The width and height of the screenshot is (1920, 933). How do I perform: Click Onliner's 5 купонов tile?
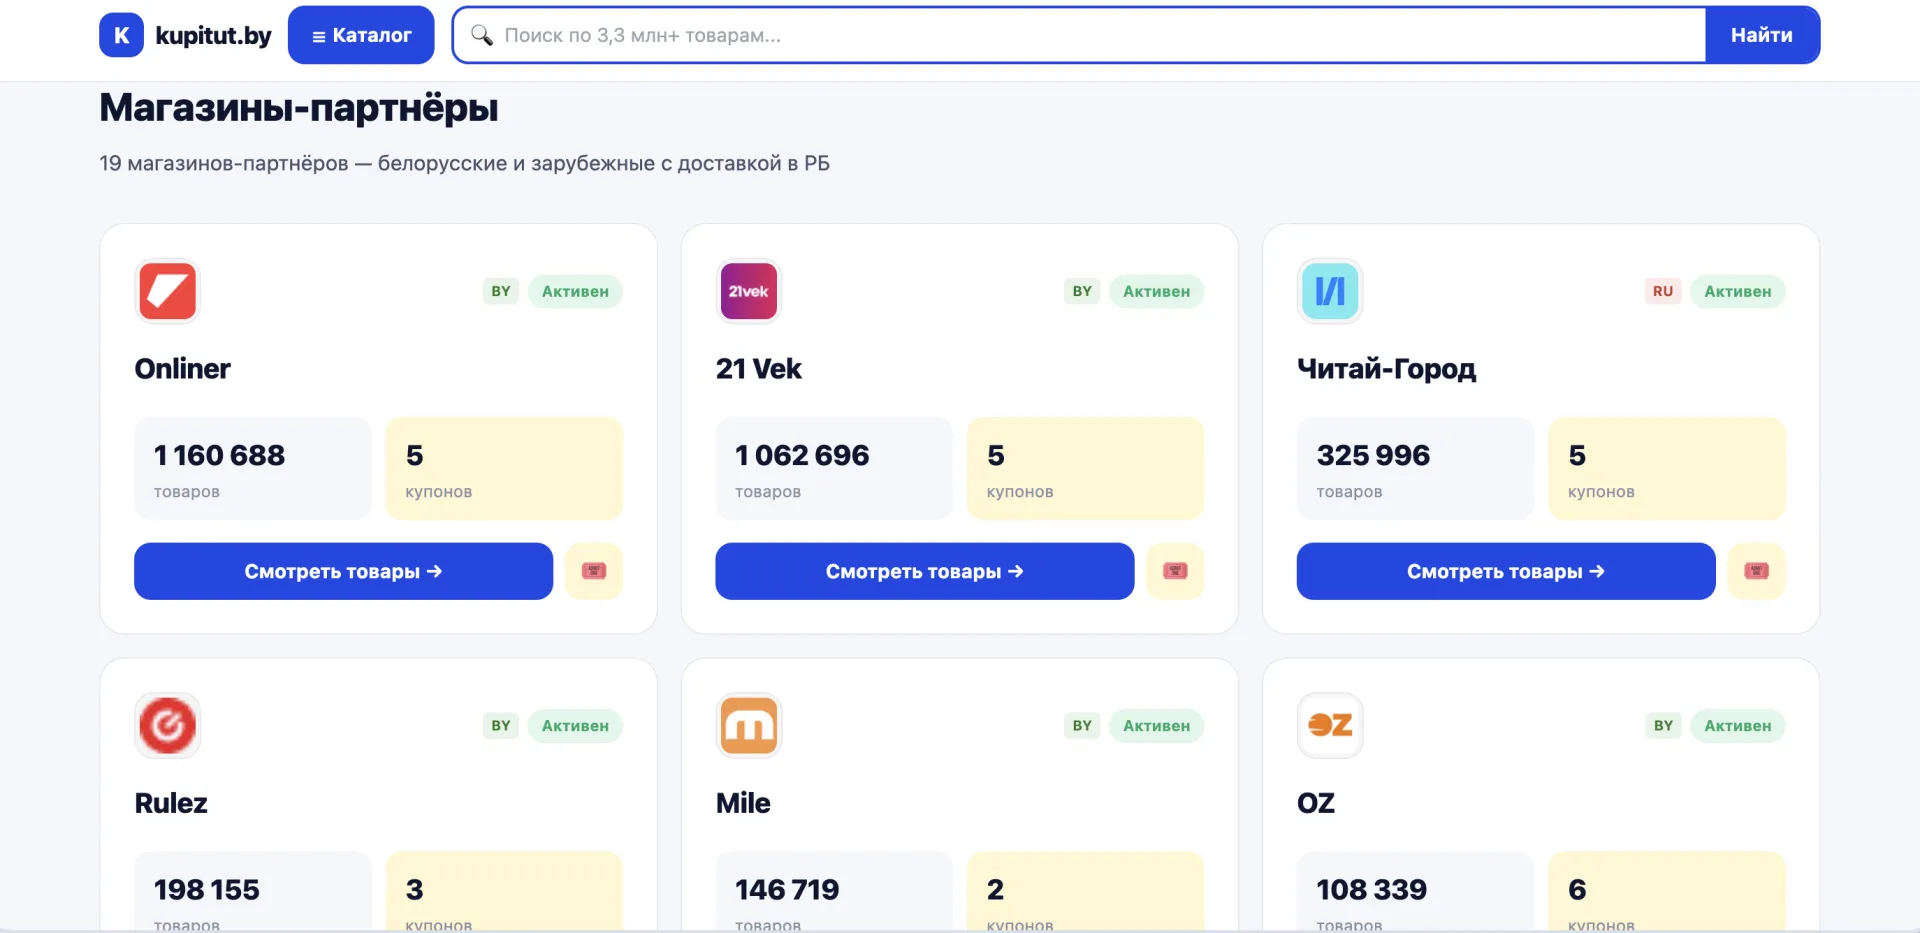[504, 469]
